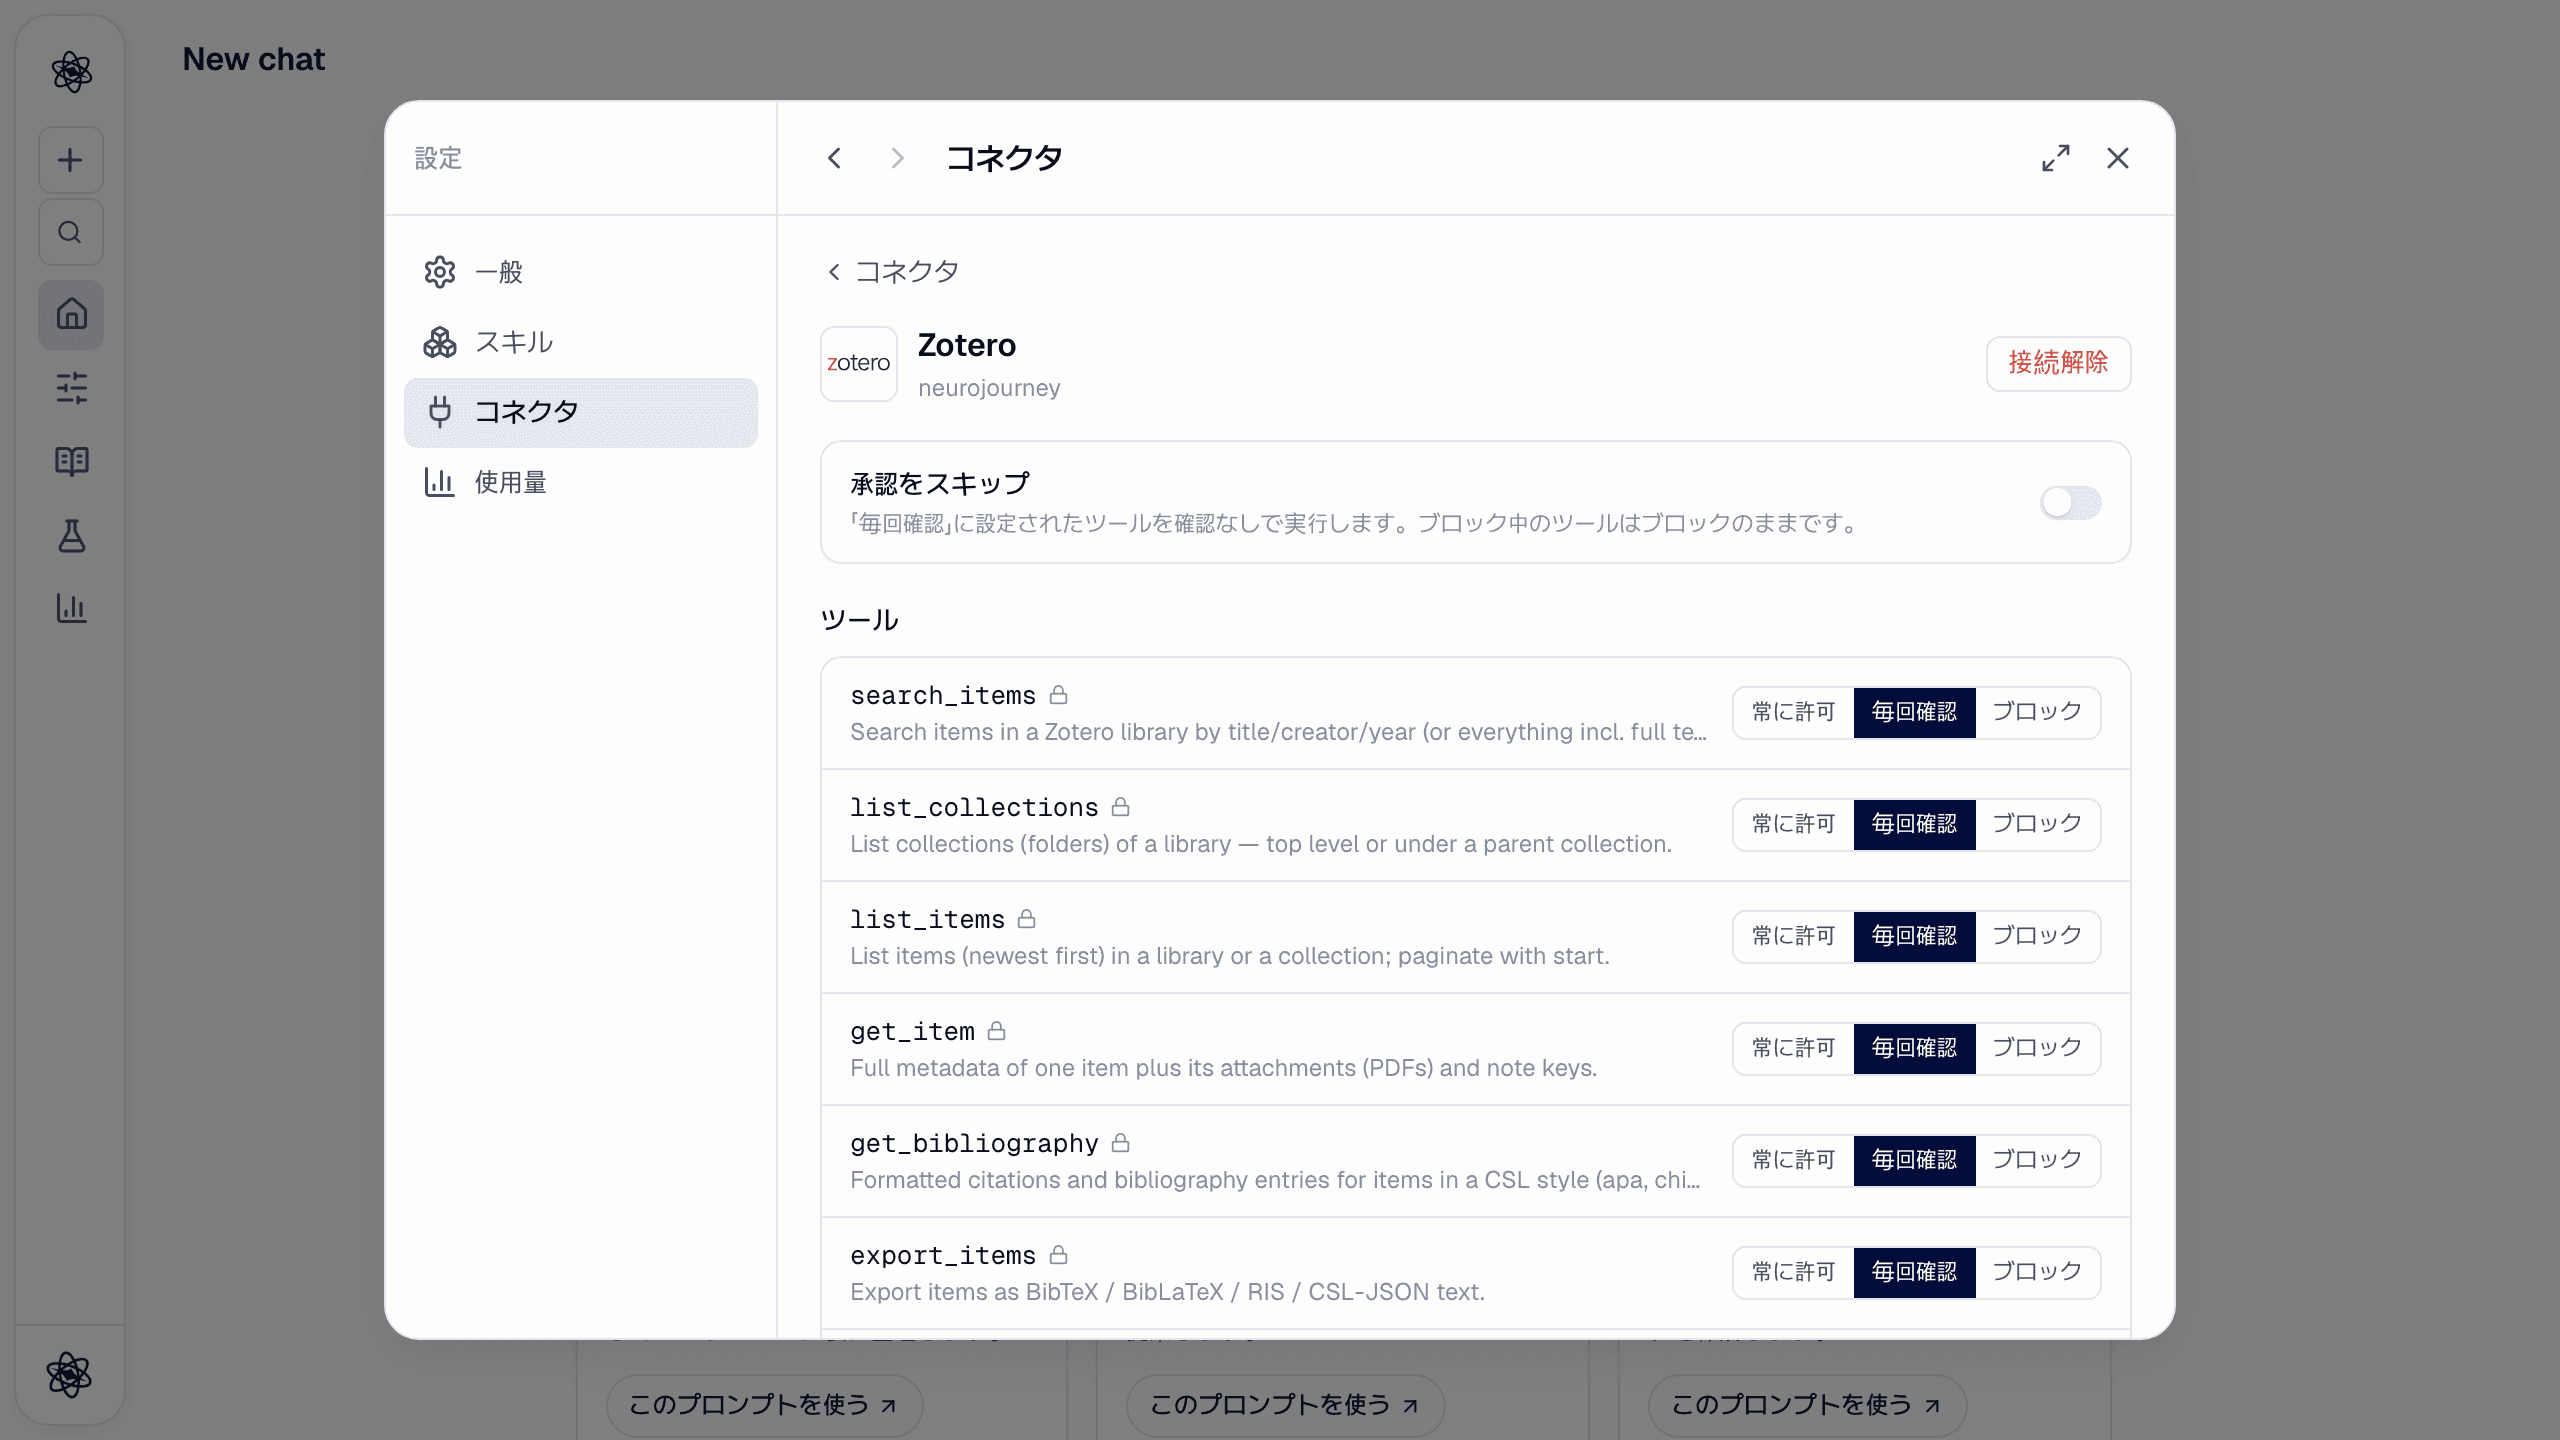This screenshot has width=2560, height=1440.
Task: Click the export_items tool description text
Action: tap(1167, 1292)
